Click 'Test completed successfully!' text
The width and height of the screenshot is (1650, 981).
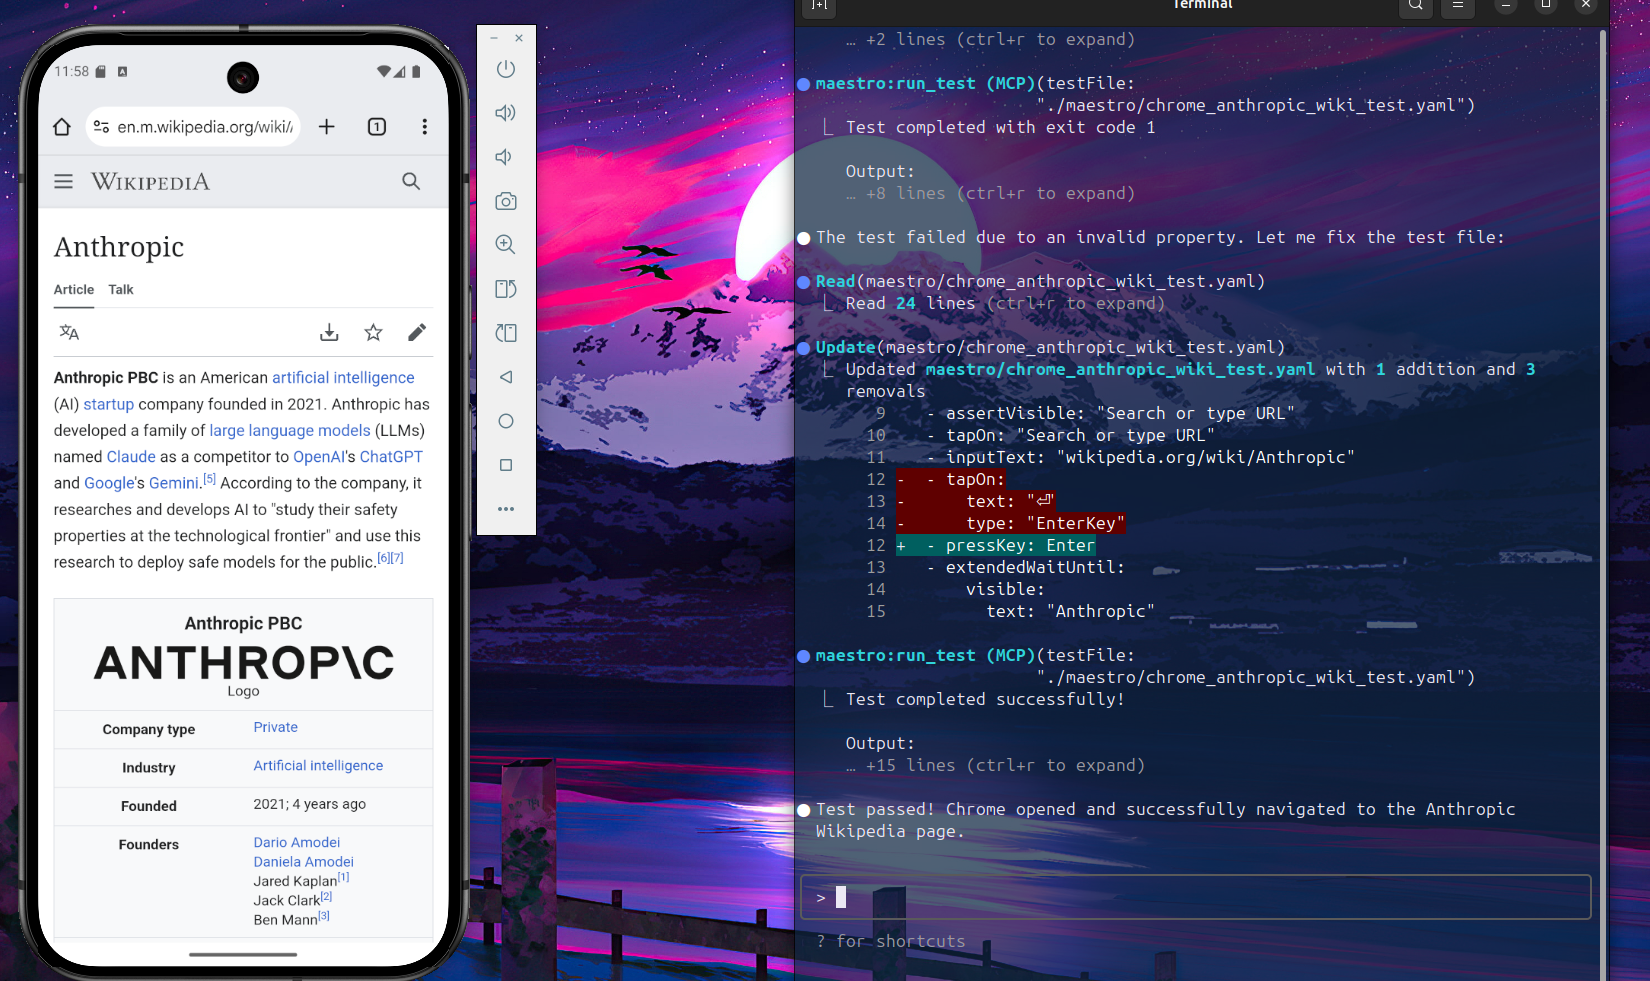coord(985,699)
